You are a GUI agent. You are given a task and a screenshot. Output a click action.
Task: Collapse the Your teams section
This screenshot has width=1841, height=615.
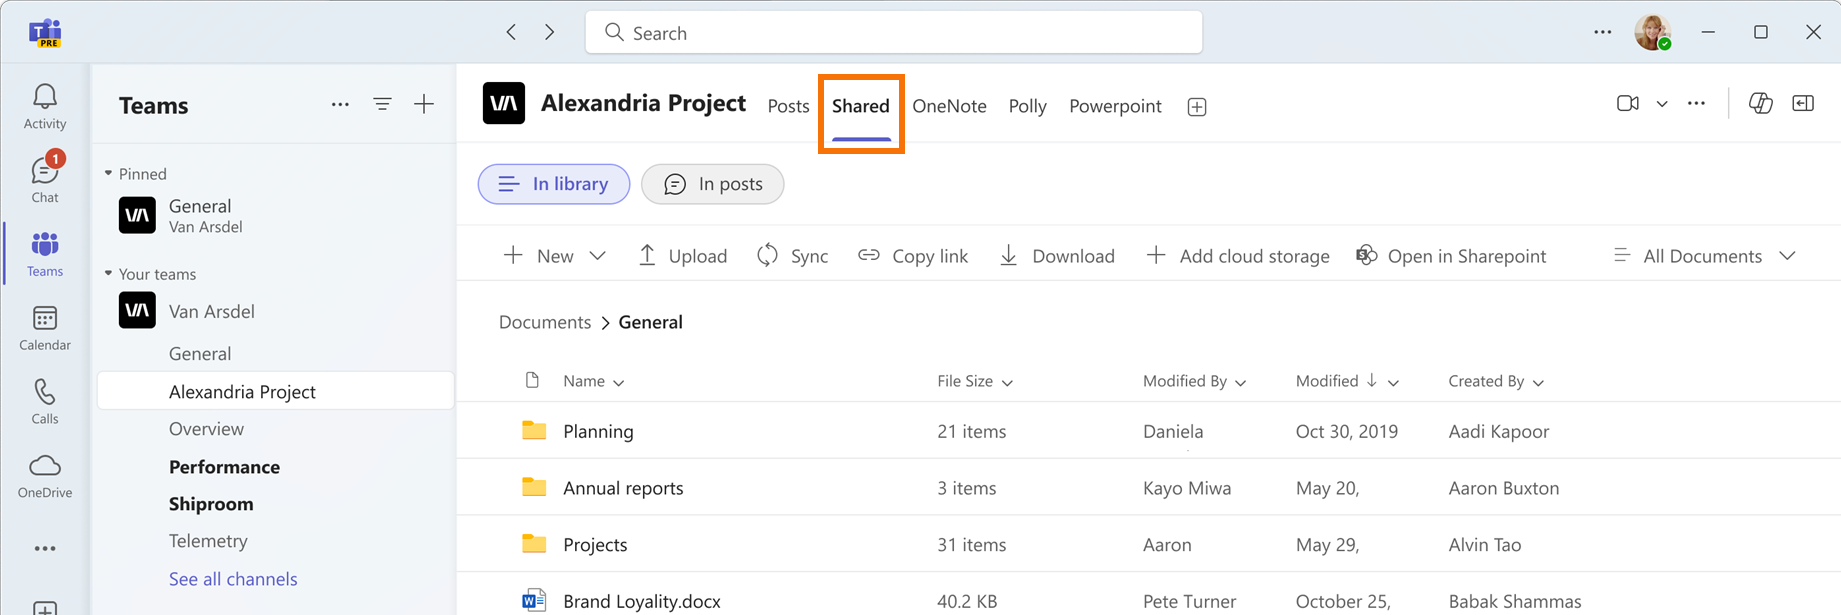tap(108, 273)
